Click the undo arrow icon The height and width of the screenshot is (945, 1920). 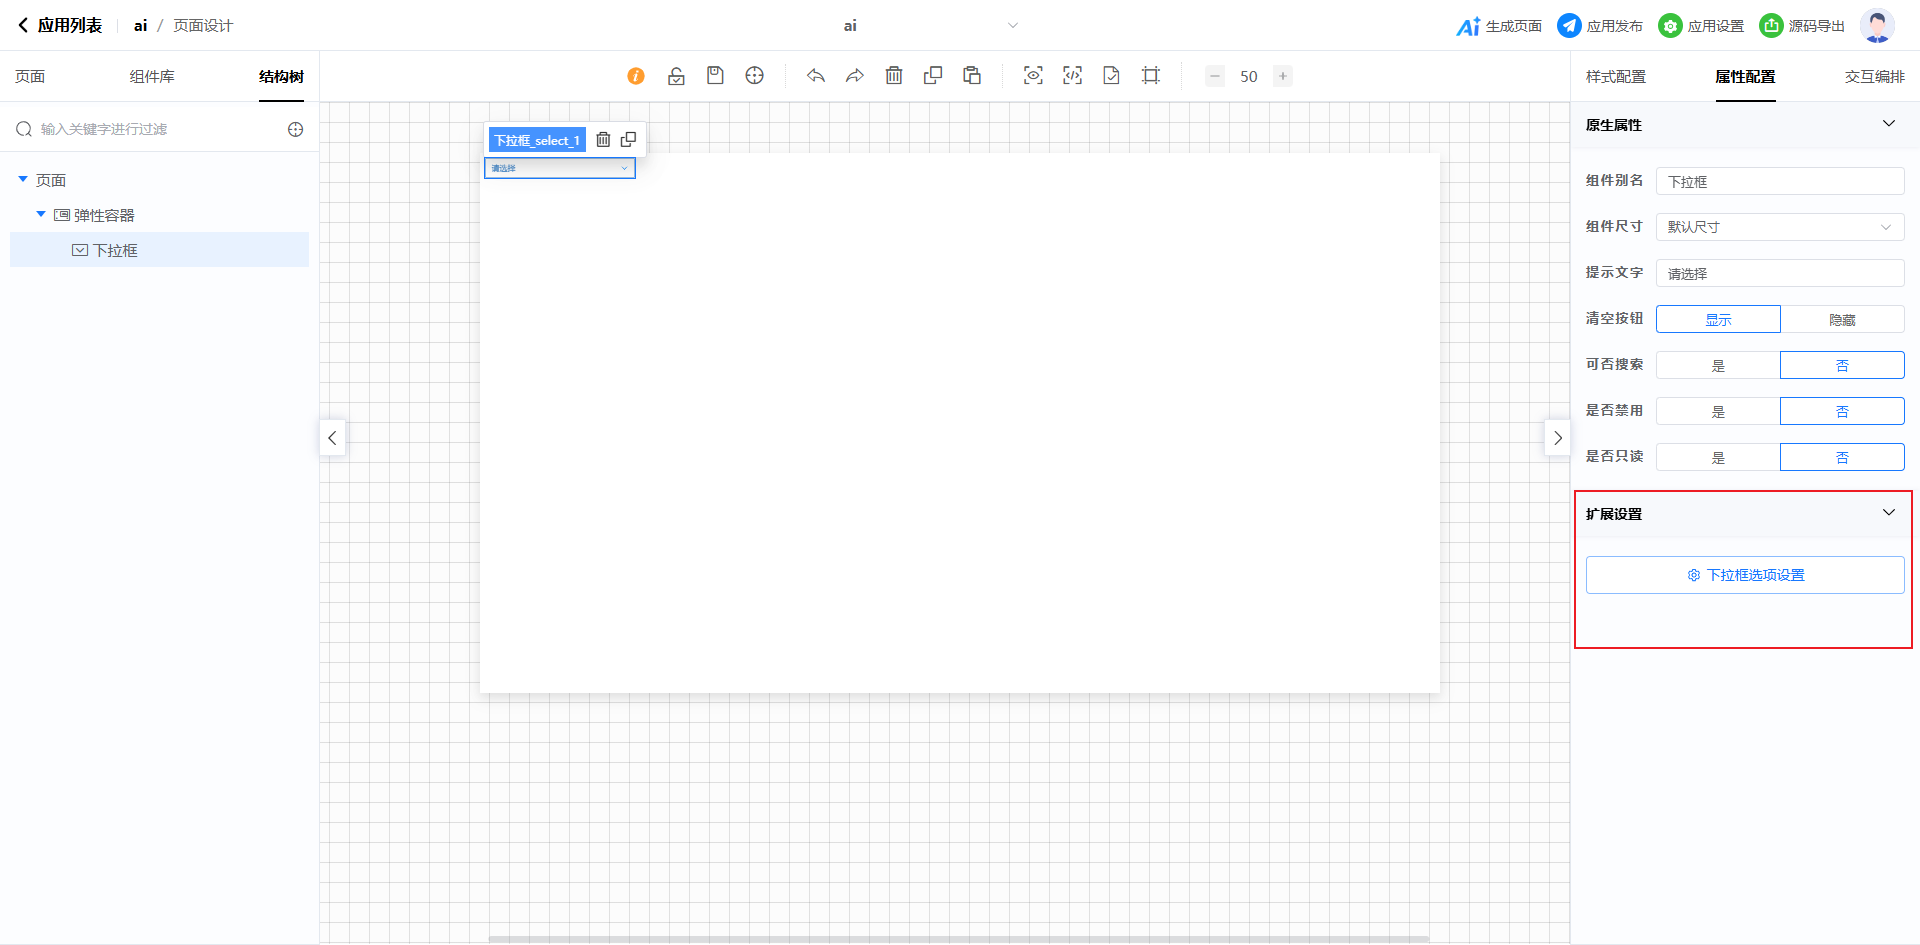(816, 76)
